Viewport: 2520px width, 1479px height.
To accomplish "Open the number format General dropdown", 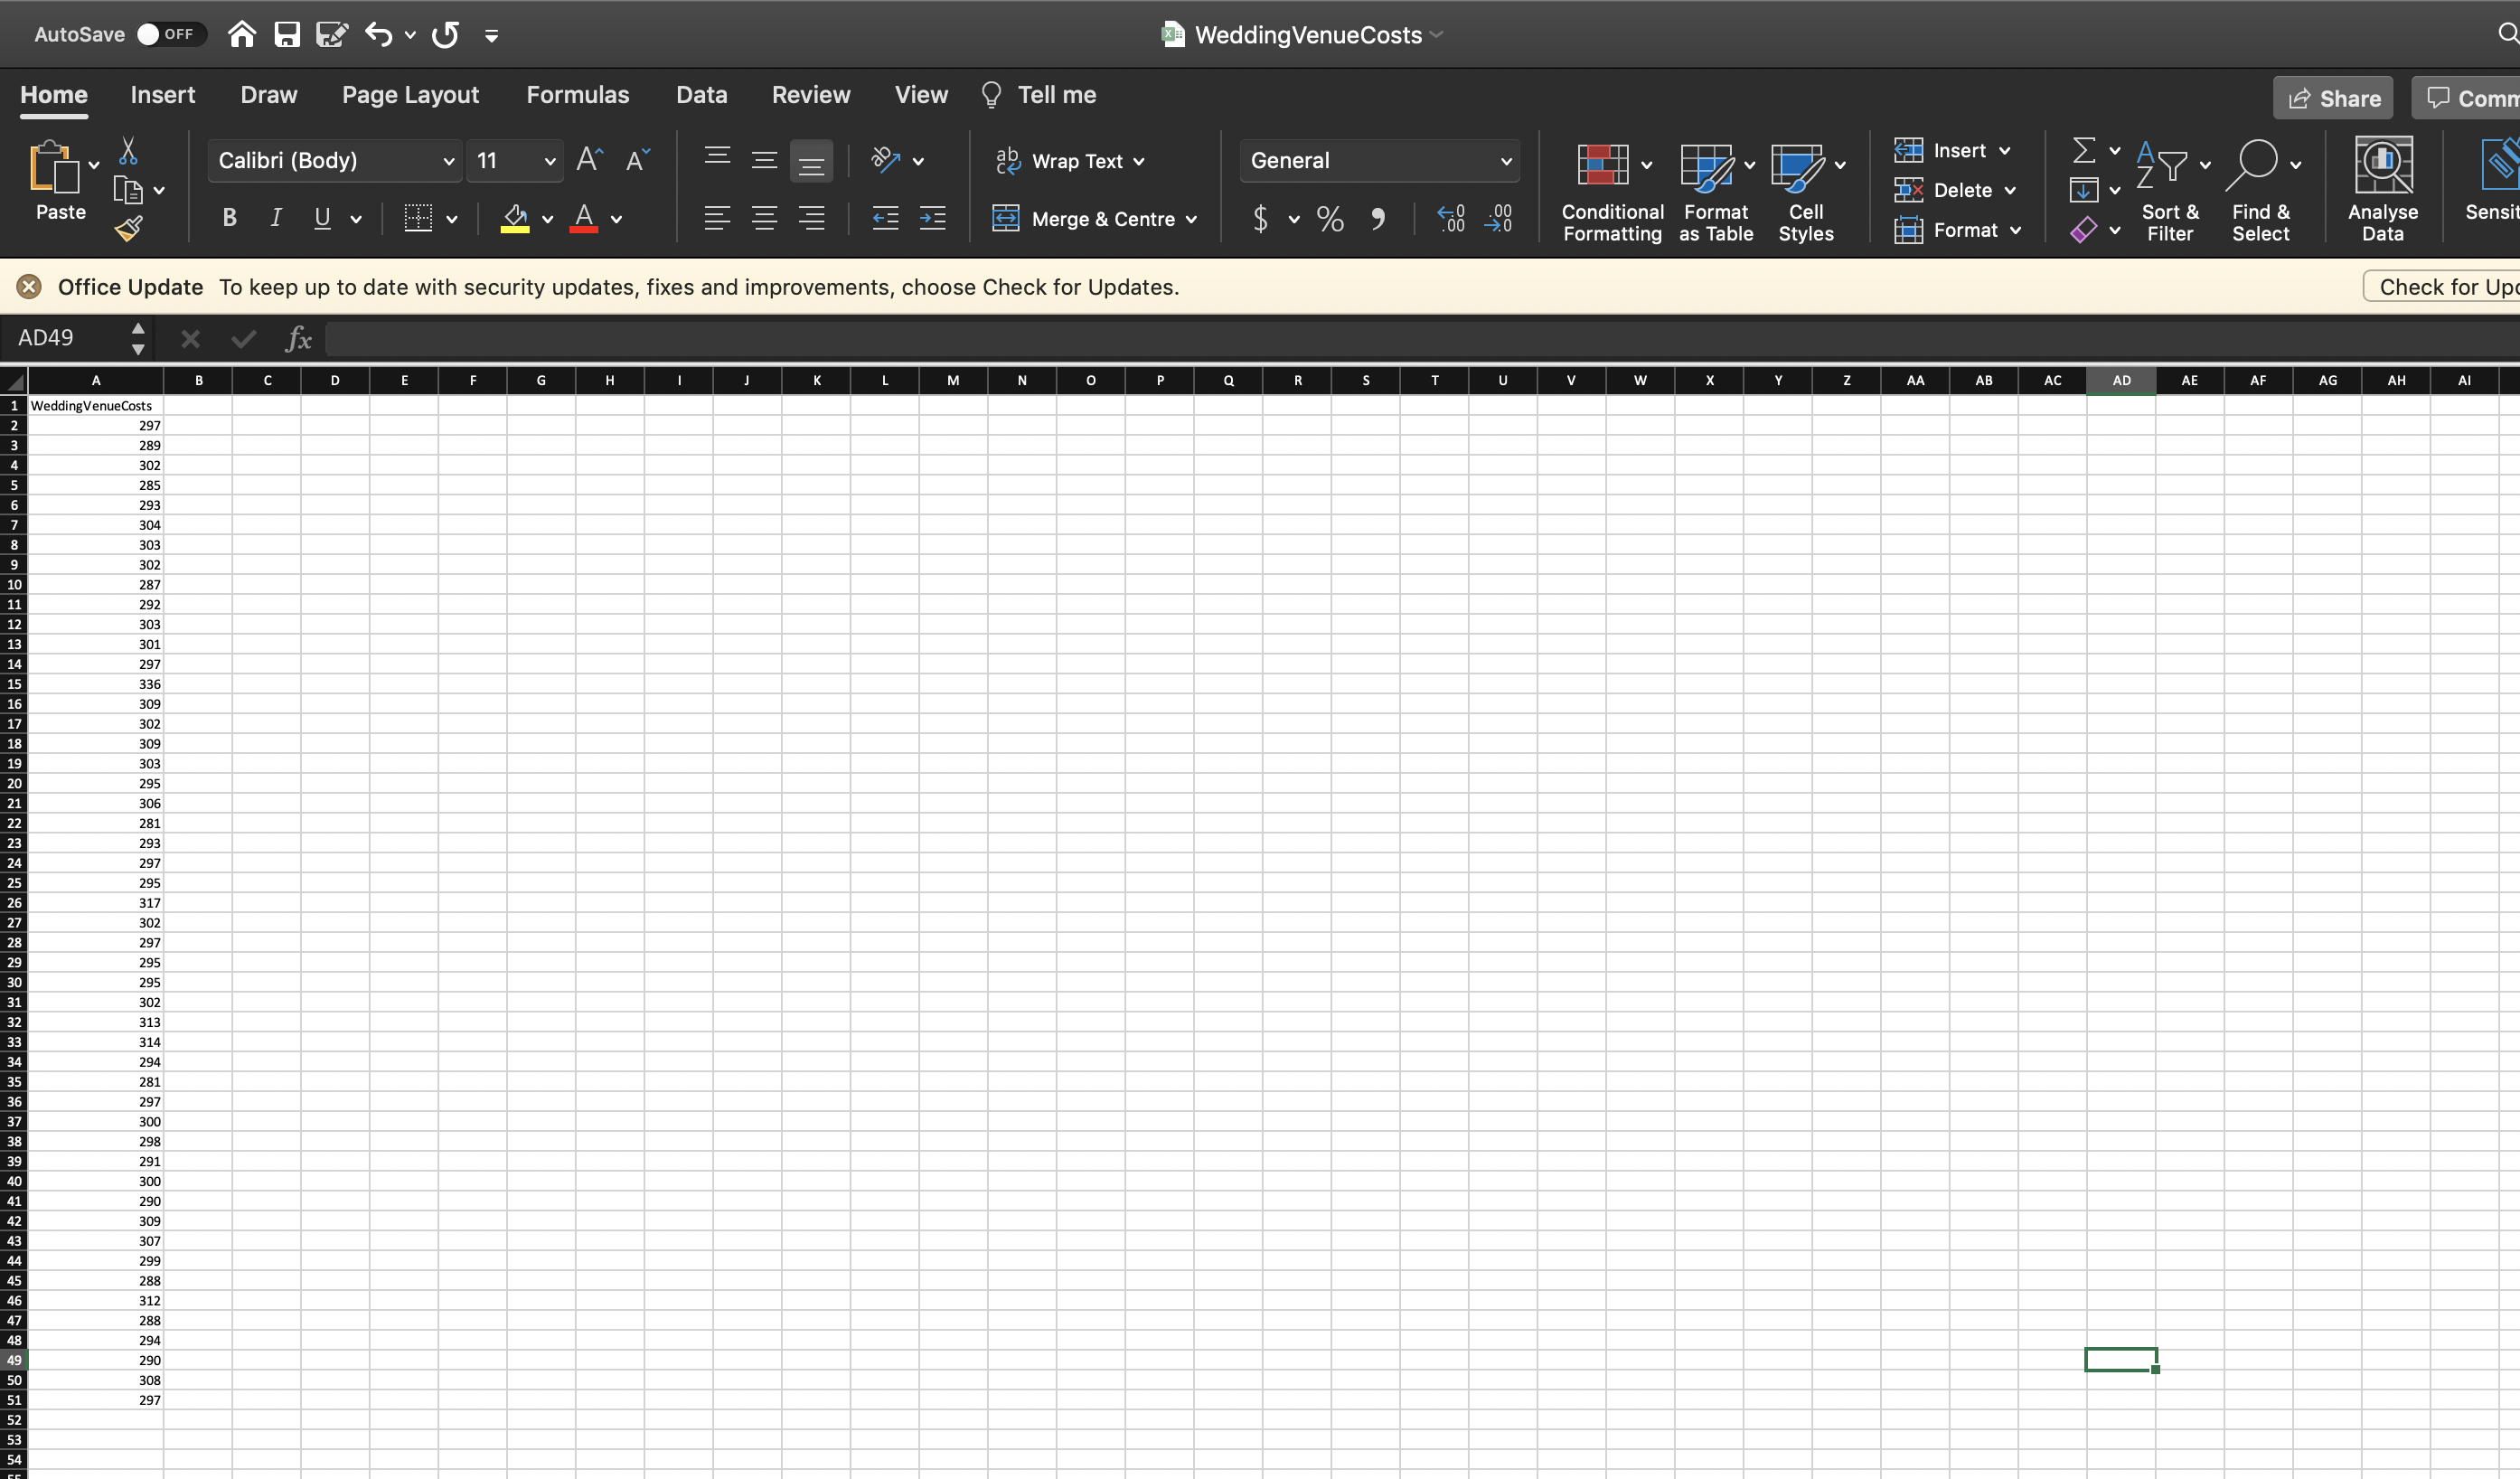I will pyautogui.click(x=1505, y=161).
